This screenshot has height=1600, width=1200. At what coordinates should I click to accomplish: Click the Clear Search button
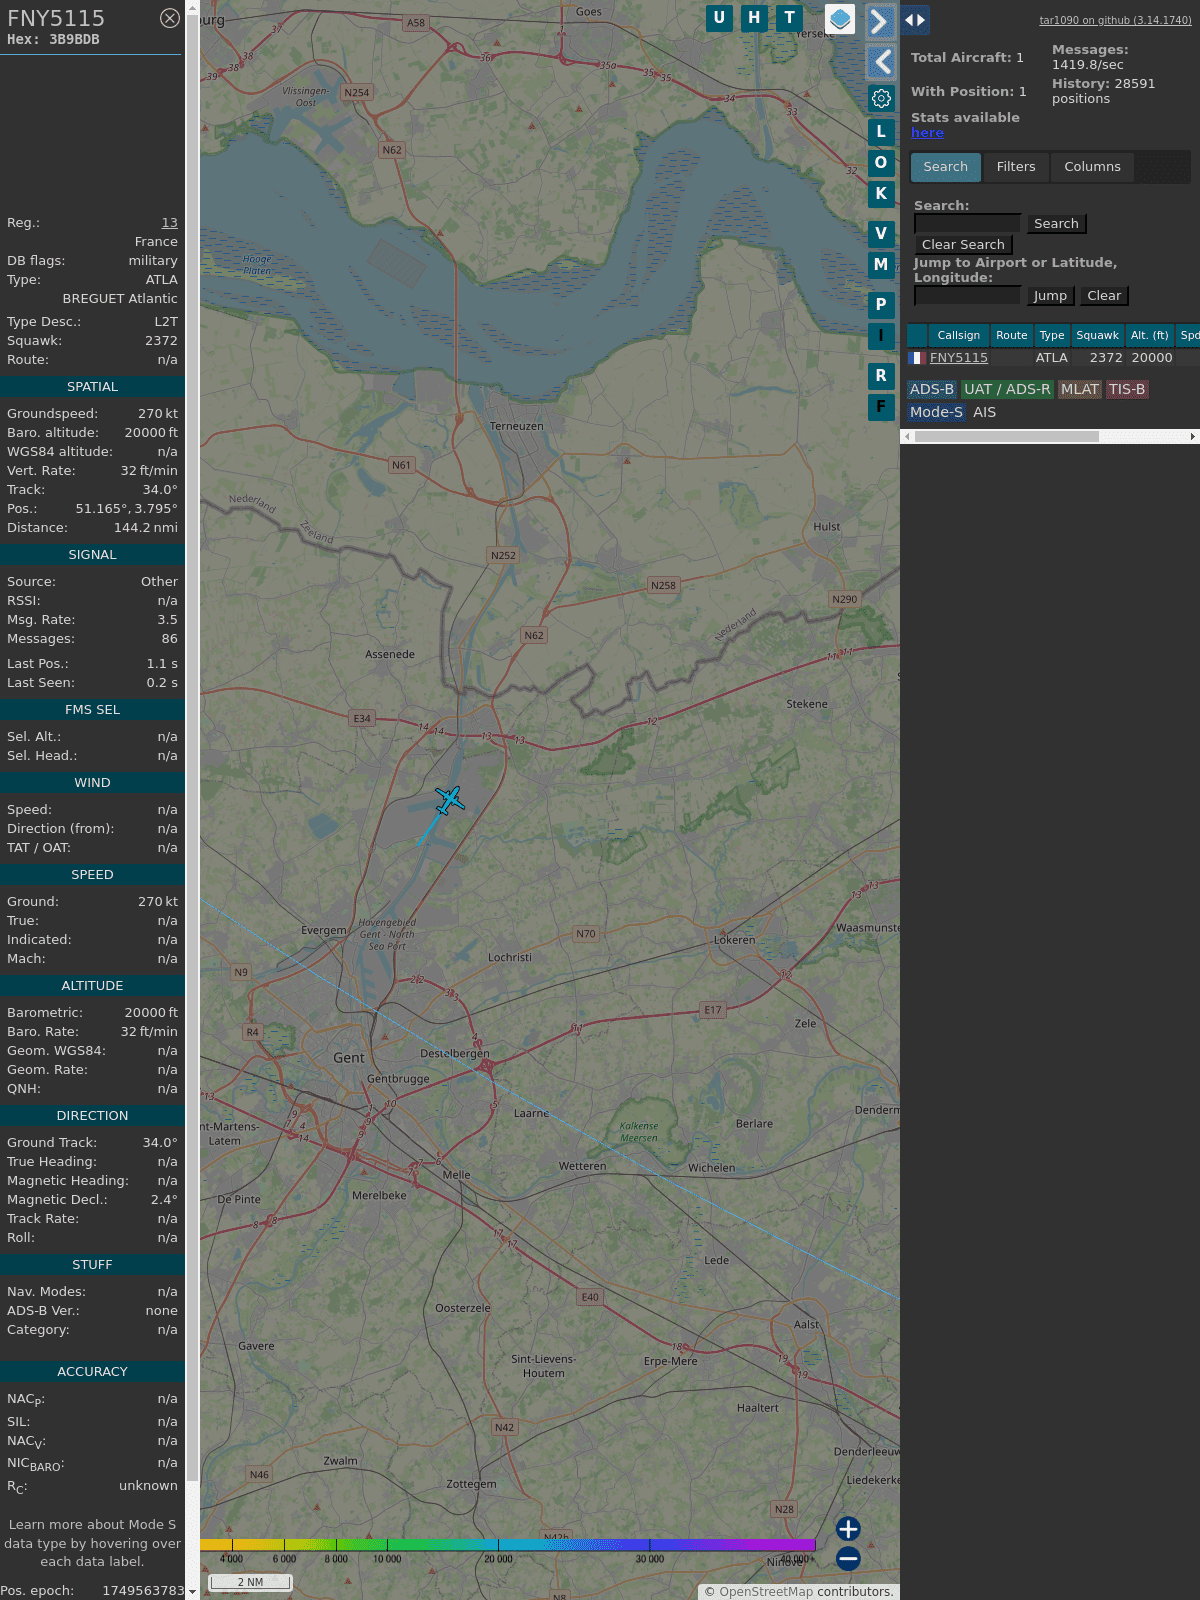(963, 245)
